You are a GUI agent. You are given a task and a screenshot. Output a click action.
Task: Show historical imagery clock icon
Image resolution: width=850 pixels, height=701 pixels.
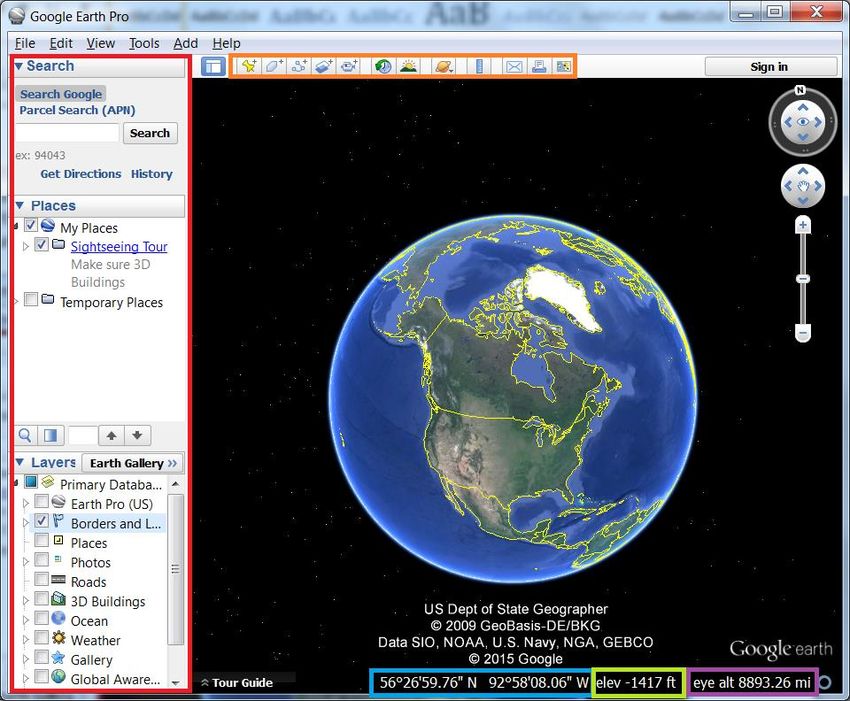[383, 66]
